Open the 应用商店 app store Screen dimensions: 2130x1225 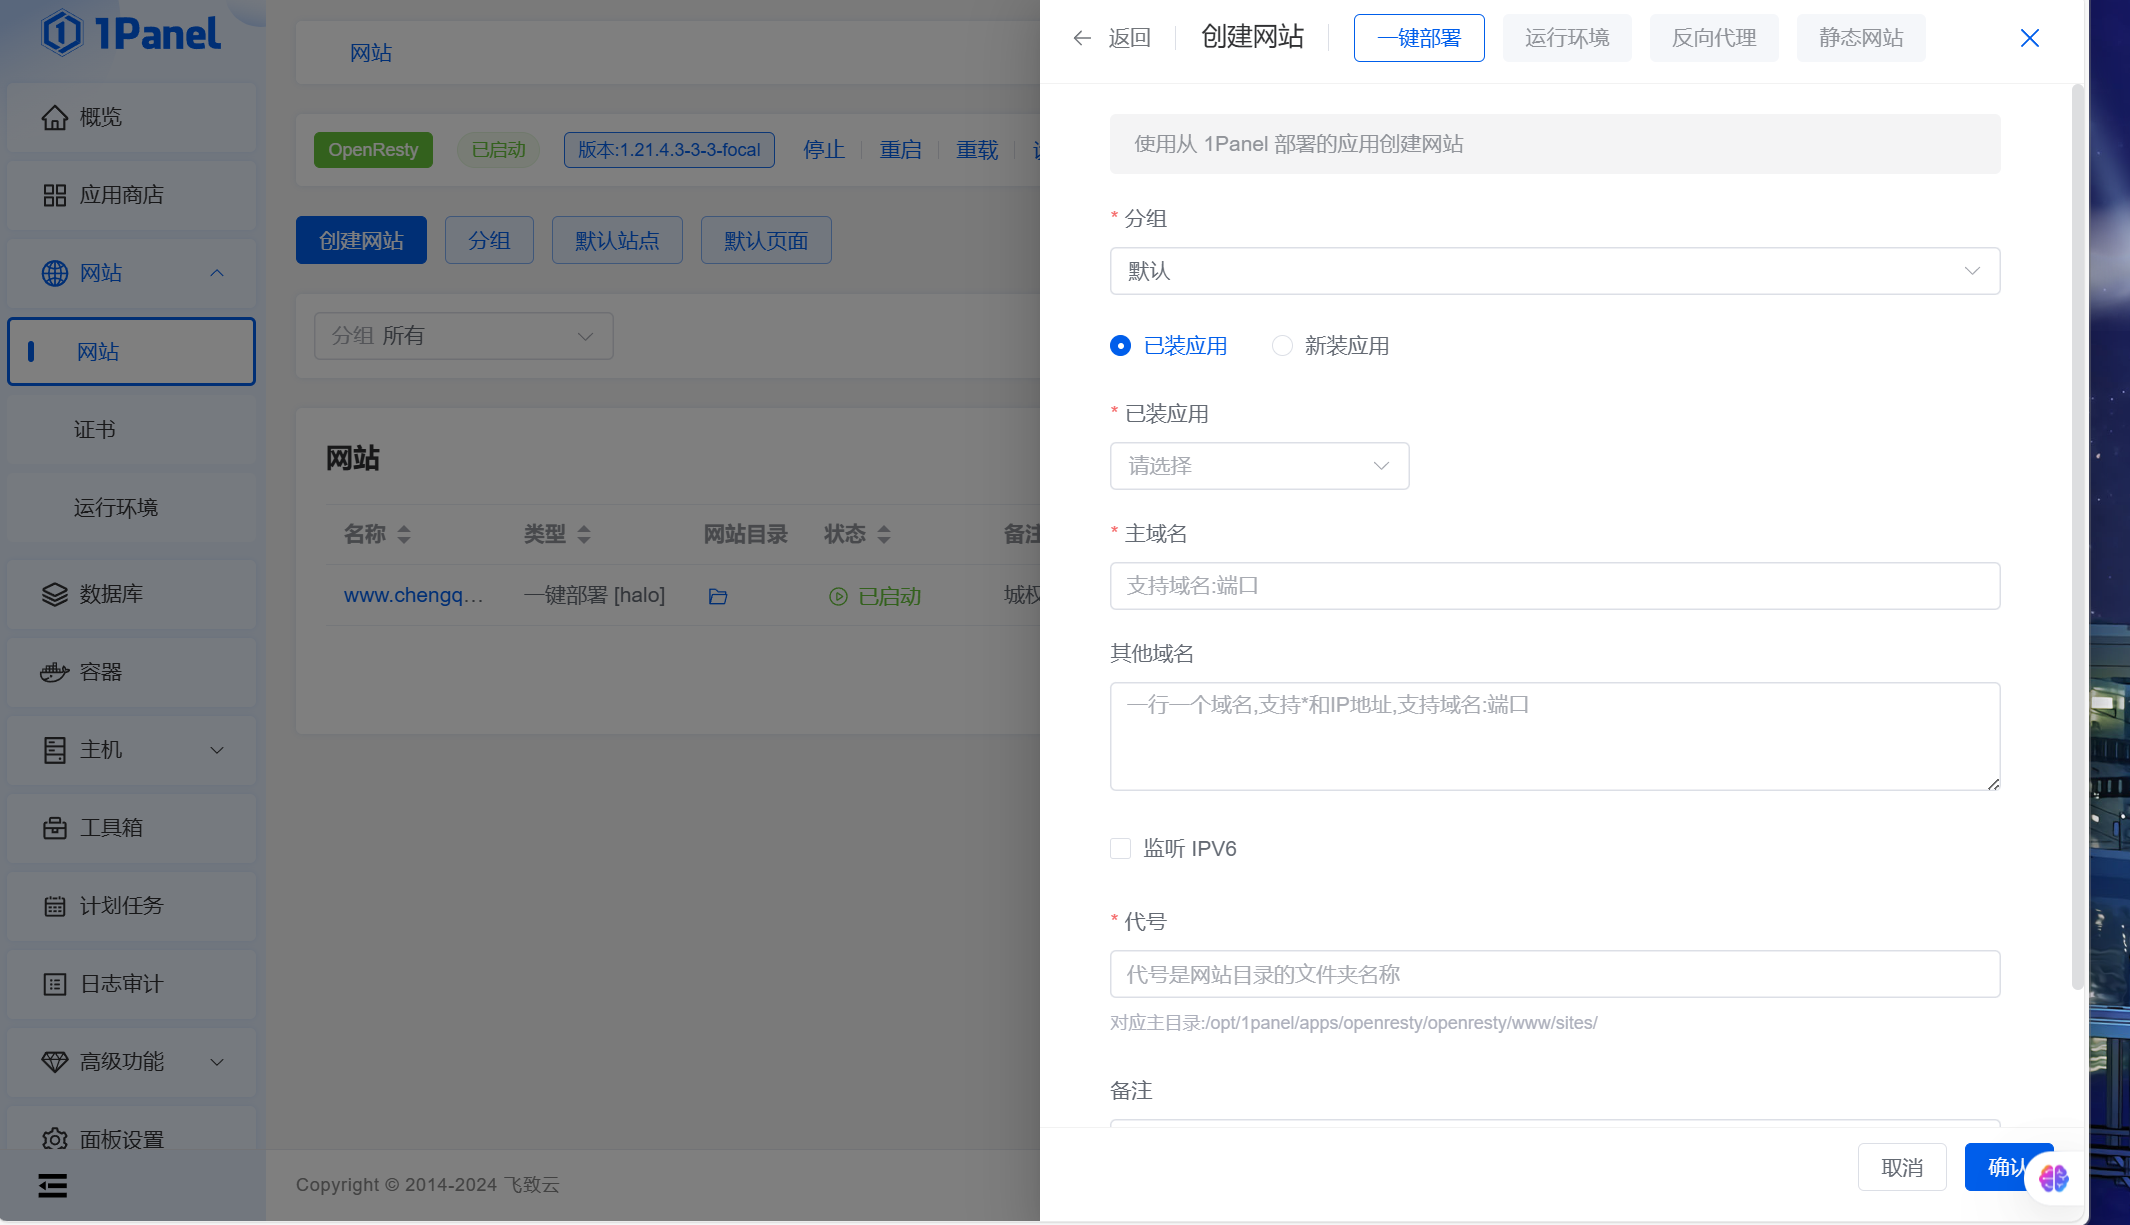(120, 195)
